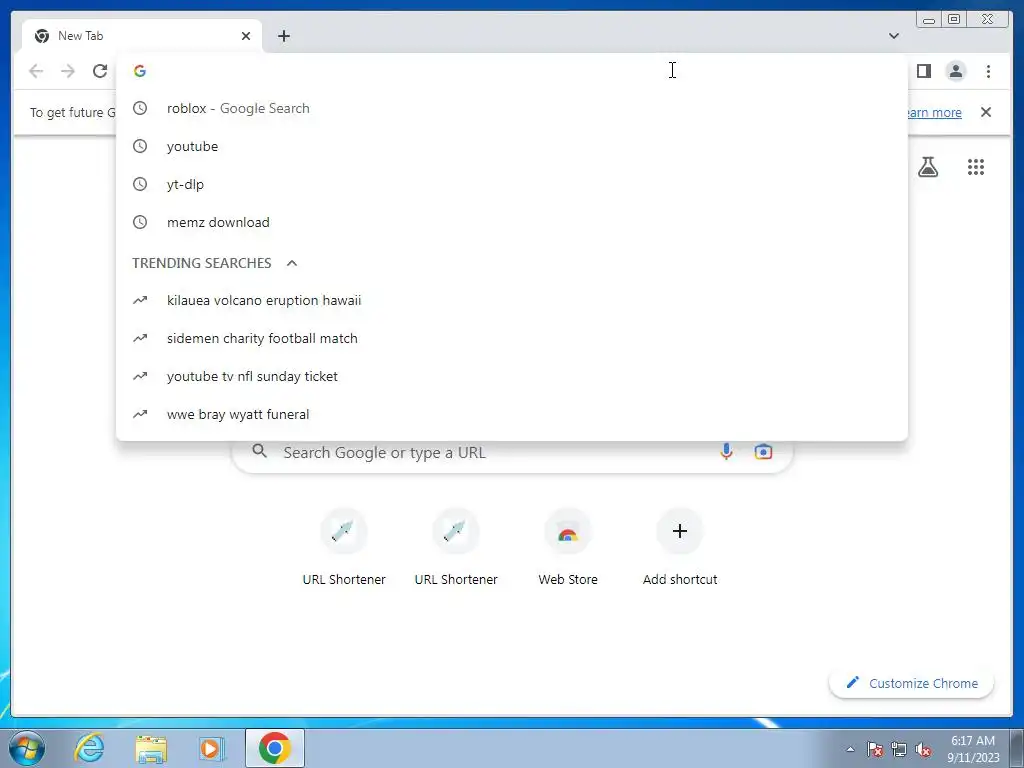Open clock showing 6:17 AM
The height and width of the screenshot is (768, 1024).
point(973,749)
